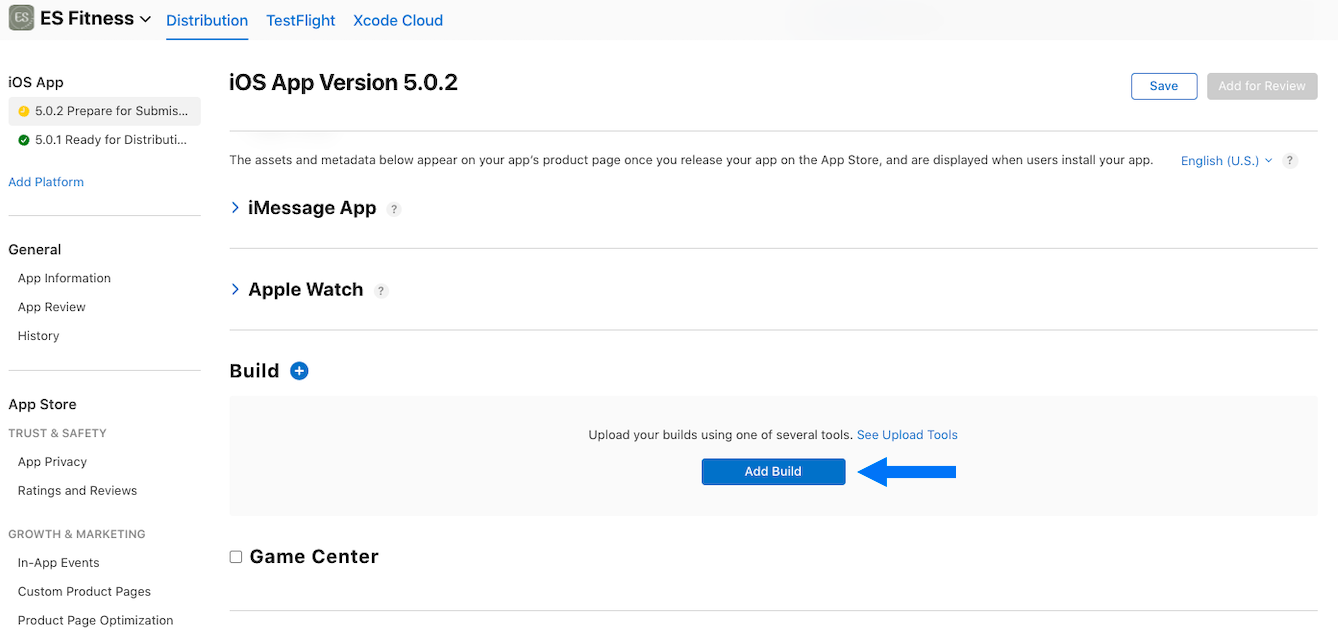Click the help icon next to English (U.S.)

pos(1290,161)
